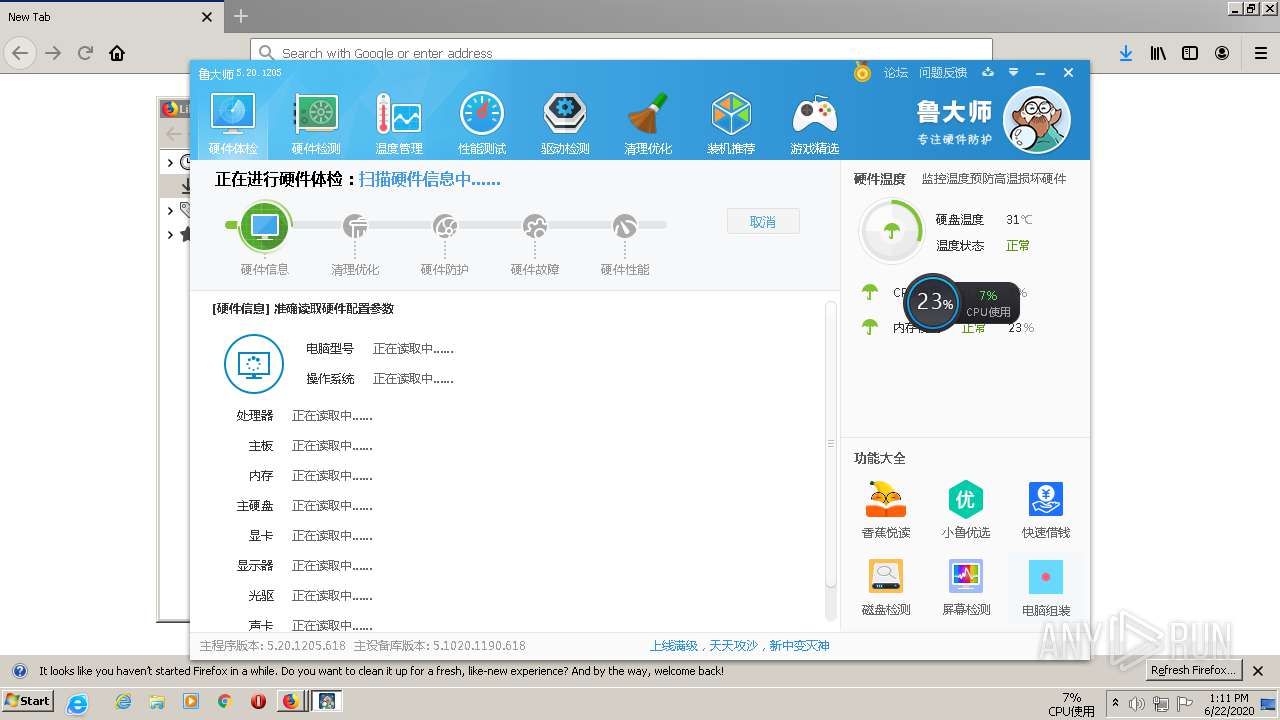Image resolution: width=1280 pixels, height=720 pixels.
Task: Cancel the hardware scan with 取消
Action: point(763,221)
